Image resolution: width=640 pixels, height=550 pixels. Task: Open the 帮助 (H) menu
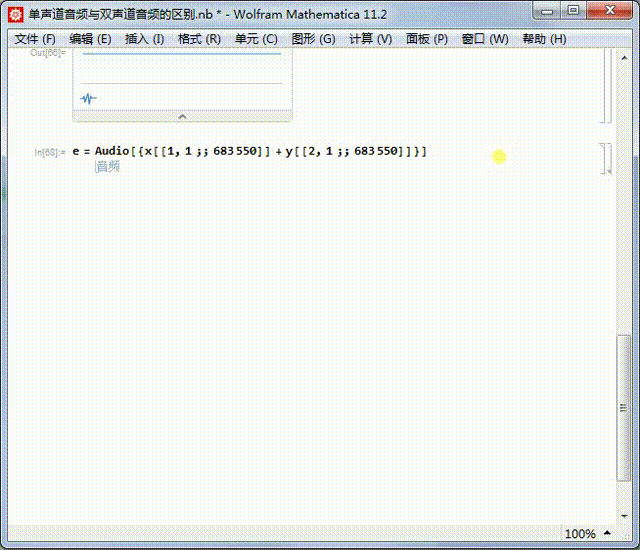544,39
